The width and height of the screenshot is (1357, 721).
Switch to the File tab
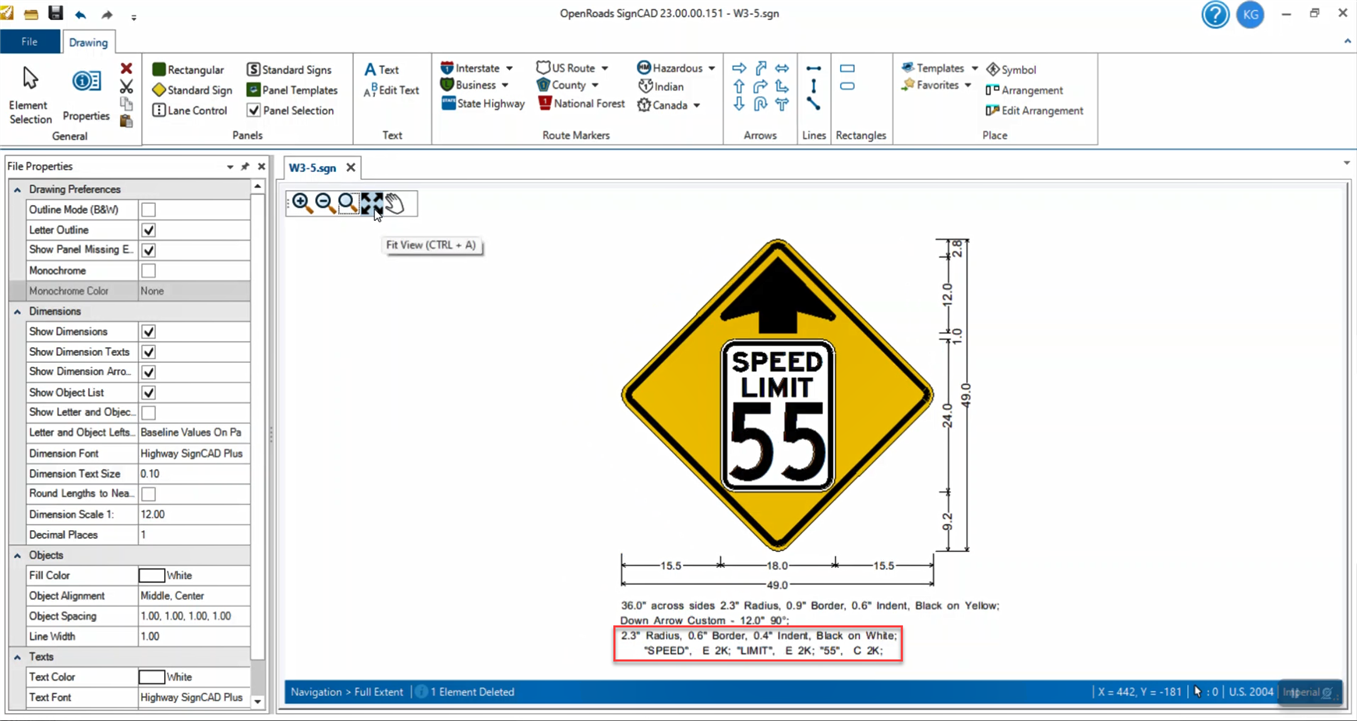pyautogui.click(x=30, y=42)
